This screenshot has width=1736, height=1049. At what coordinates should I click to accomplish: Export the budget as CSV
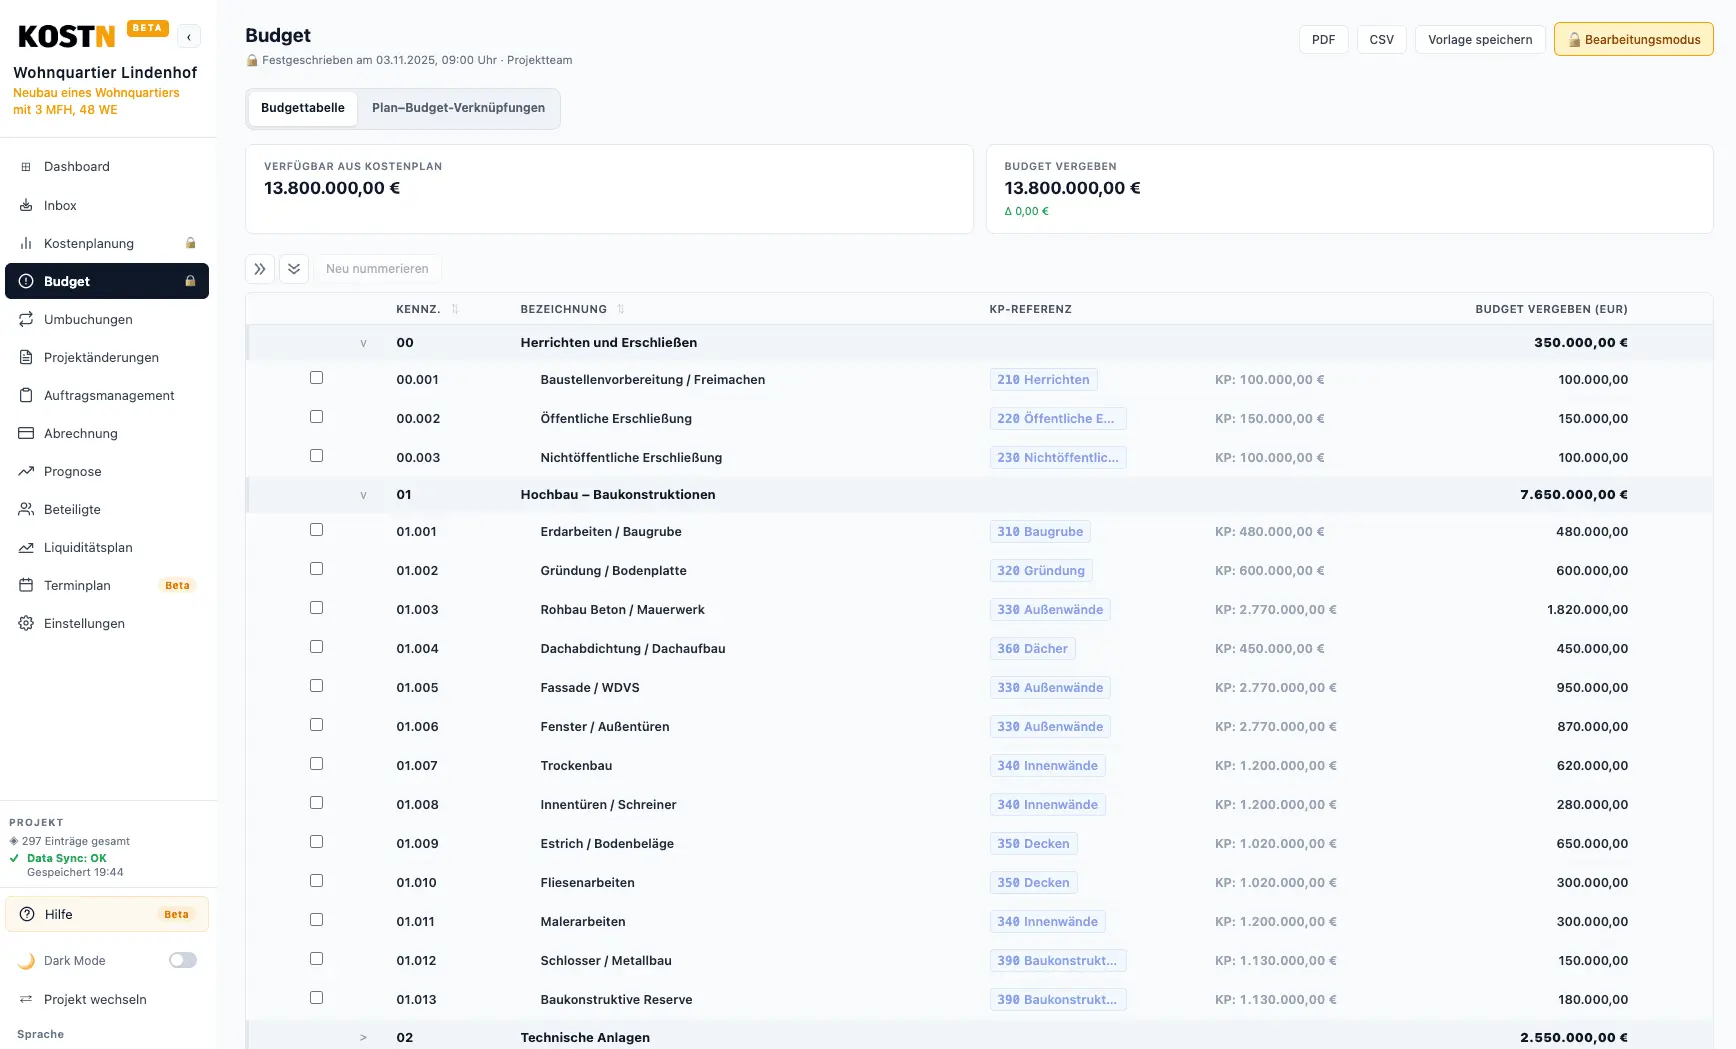(1382, 40)
